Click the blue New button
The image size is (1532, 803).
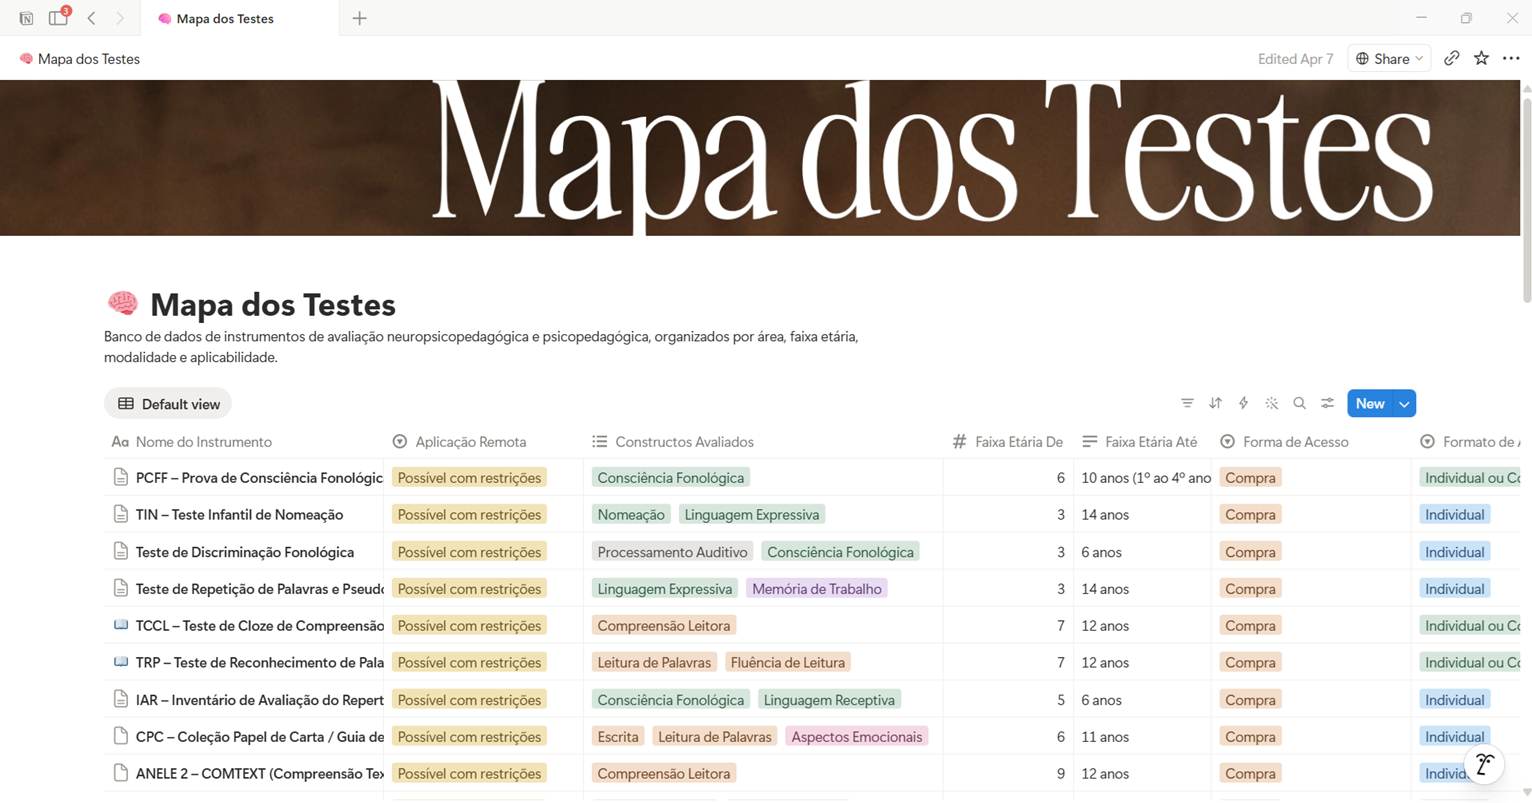tap(1369, 403)
